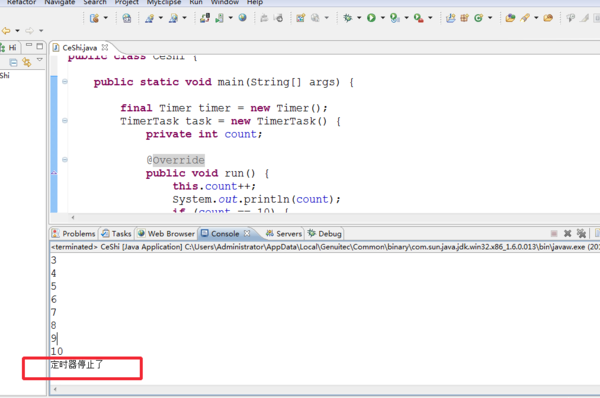Viewport: 600px width, 398px height.
Task: Close the Console view tab
Action: pos(247,233)
